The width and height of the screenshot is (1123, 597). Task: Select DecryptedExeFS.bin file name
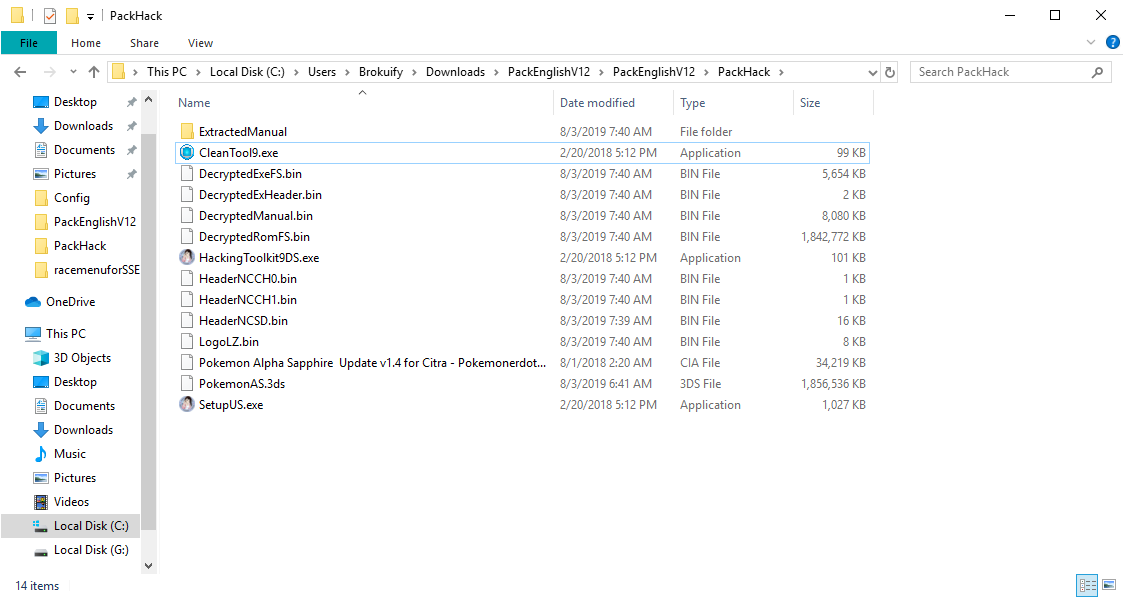click(x=251, y=174)
